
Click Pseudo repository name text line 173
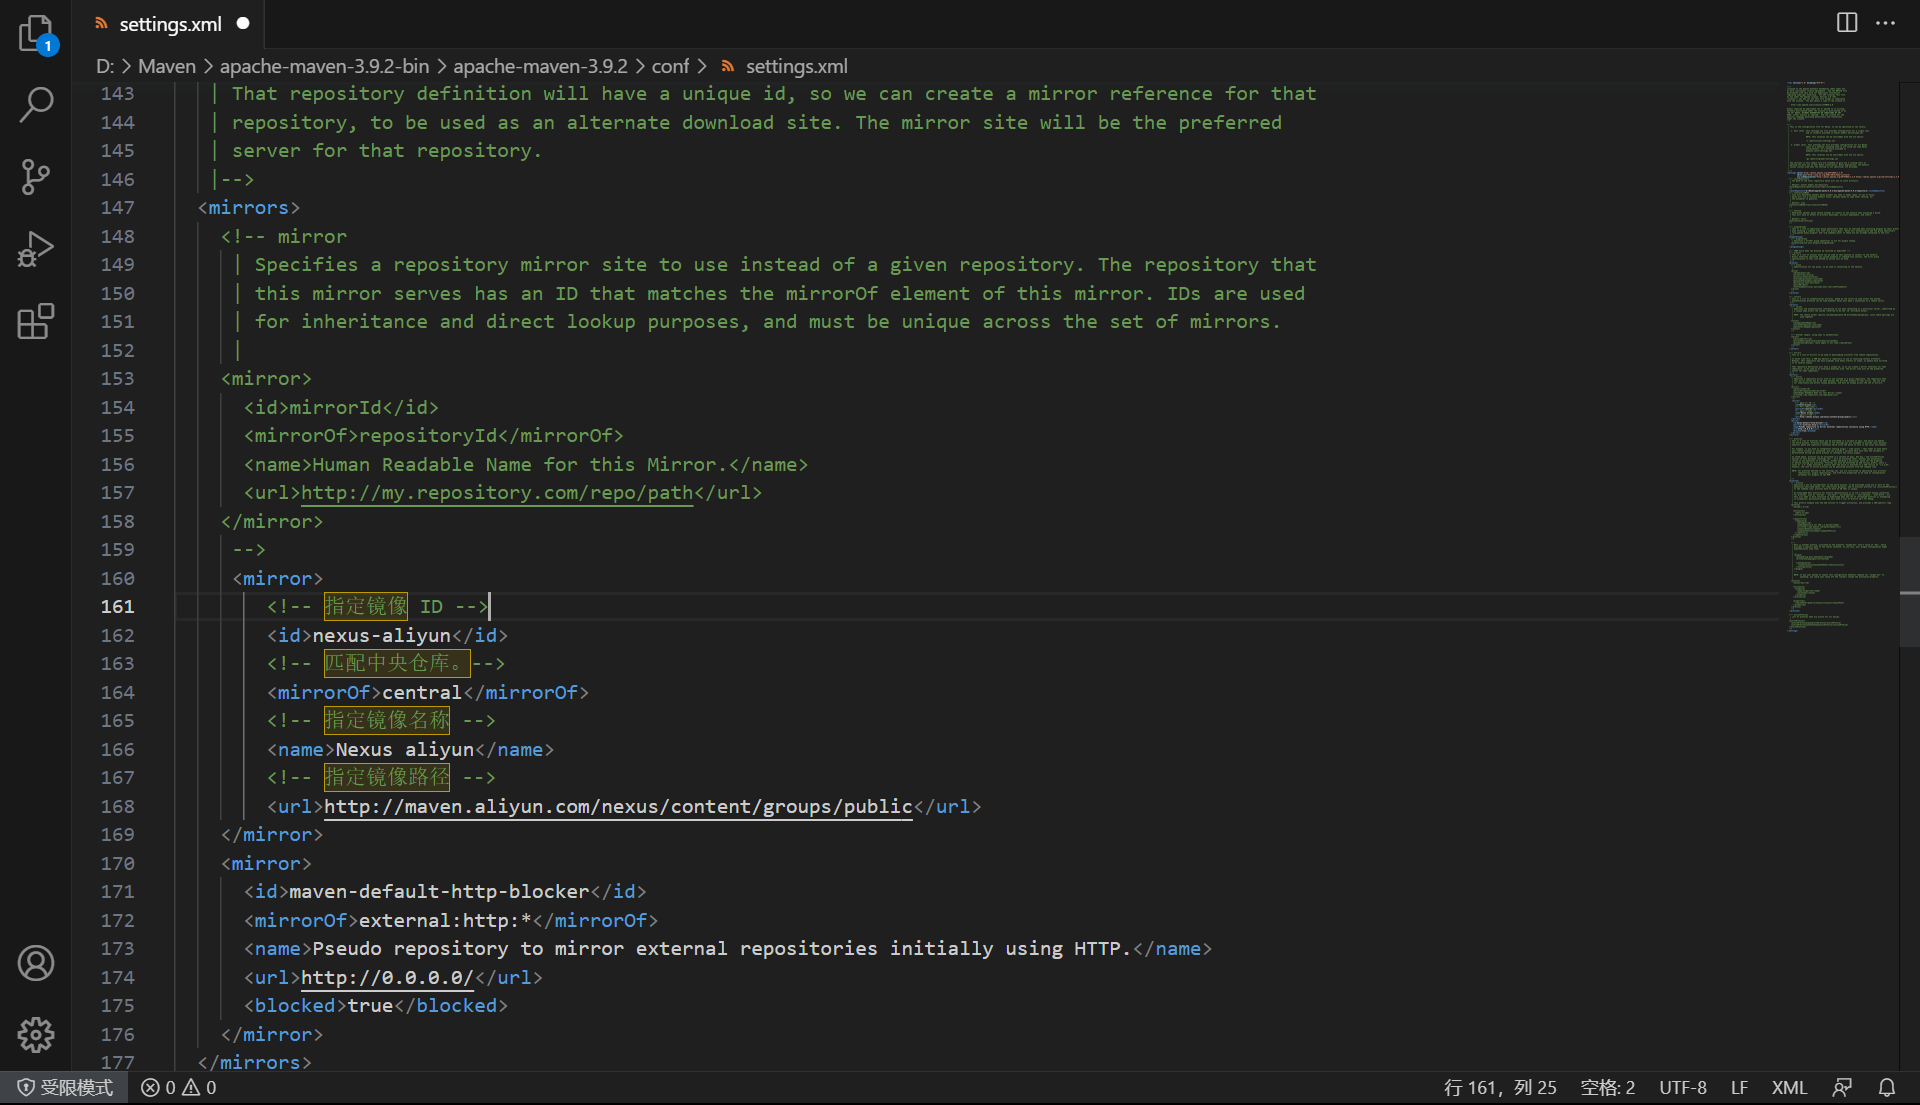tap(722, 948)
